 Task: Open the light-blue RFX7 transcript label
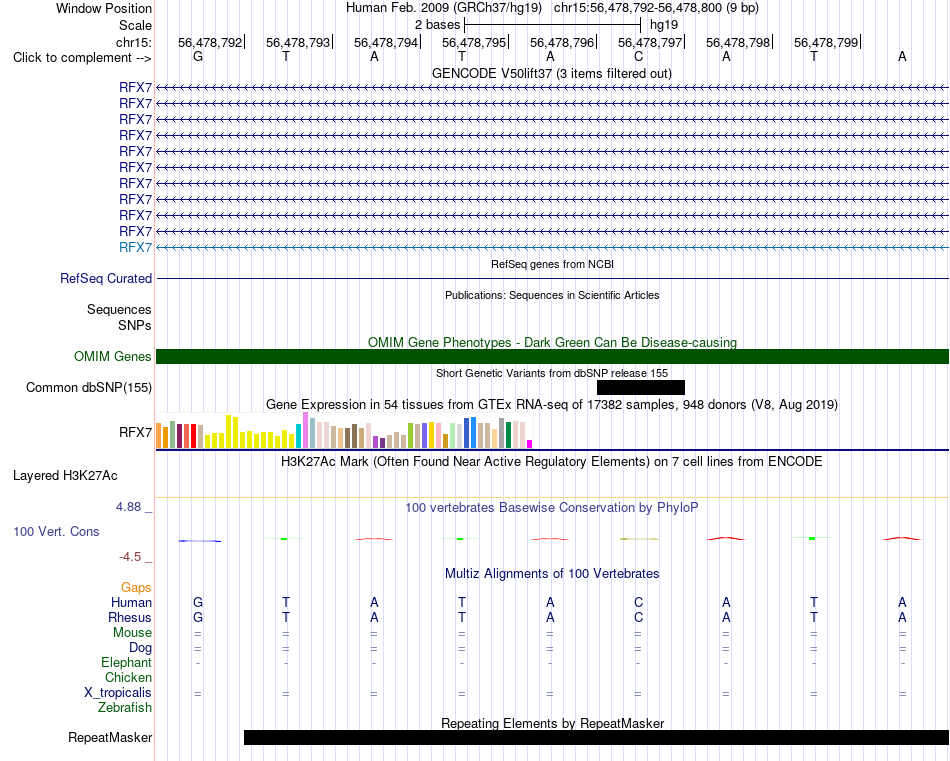tap(135, 247)
